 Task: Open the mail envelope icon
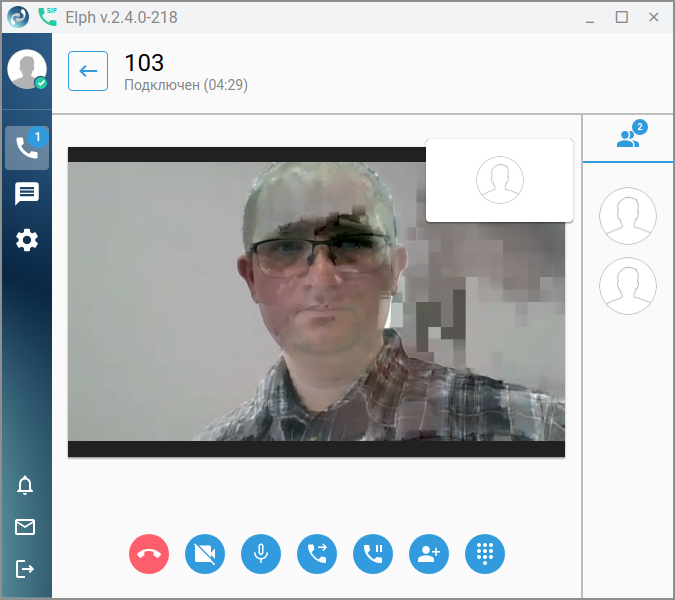[x=25, y=527]
